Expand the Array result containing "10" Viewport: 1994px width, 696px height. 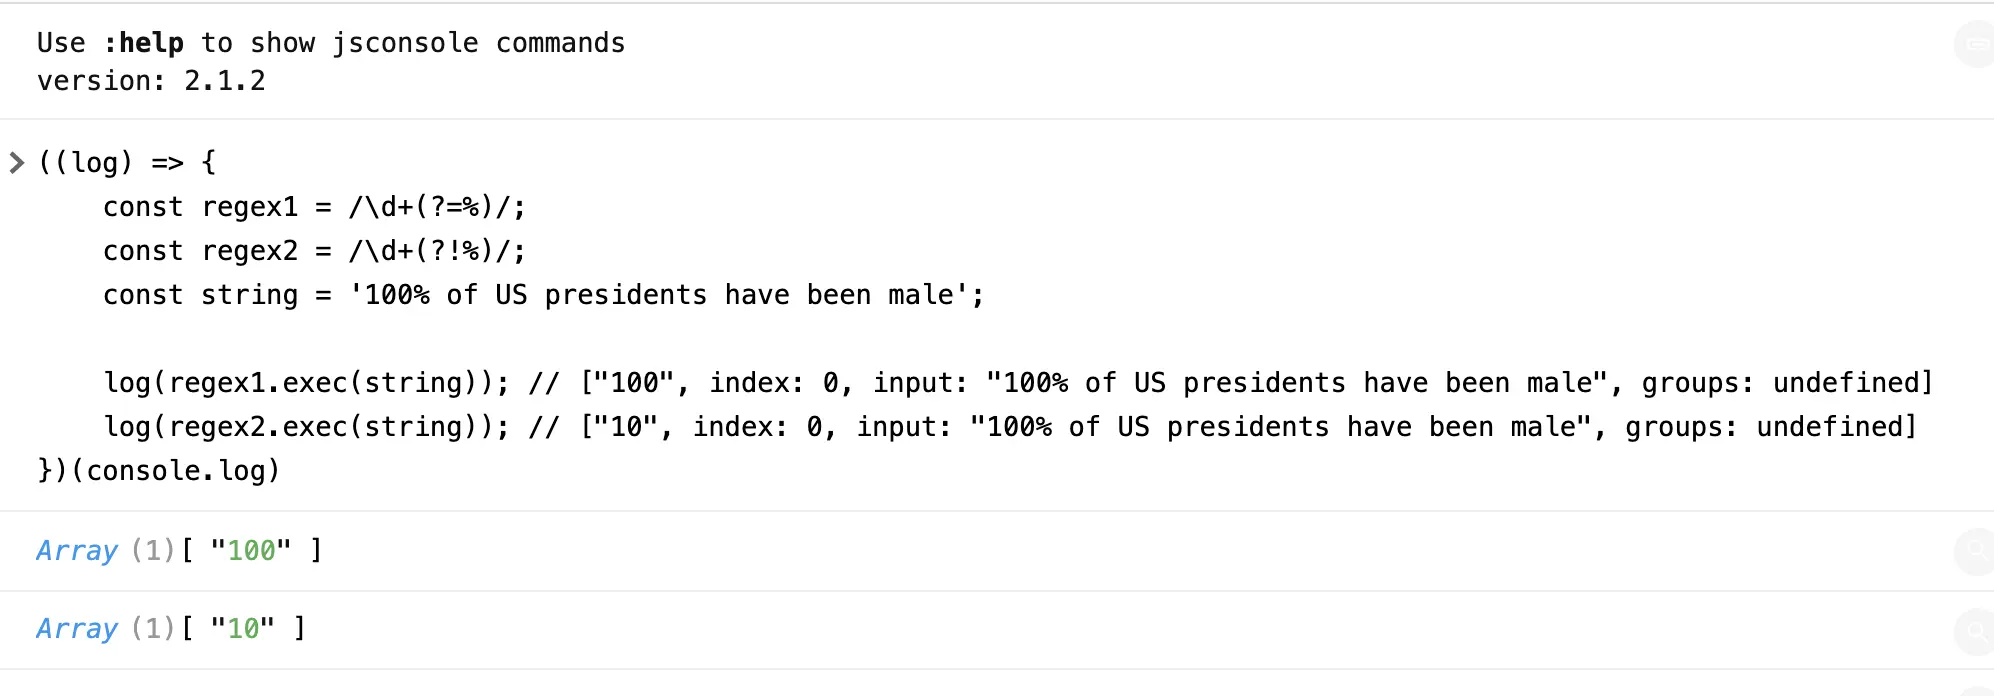click(x=77, y=628)
